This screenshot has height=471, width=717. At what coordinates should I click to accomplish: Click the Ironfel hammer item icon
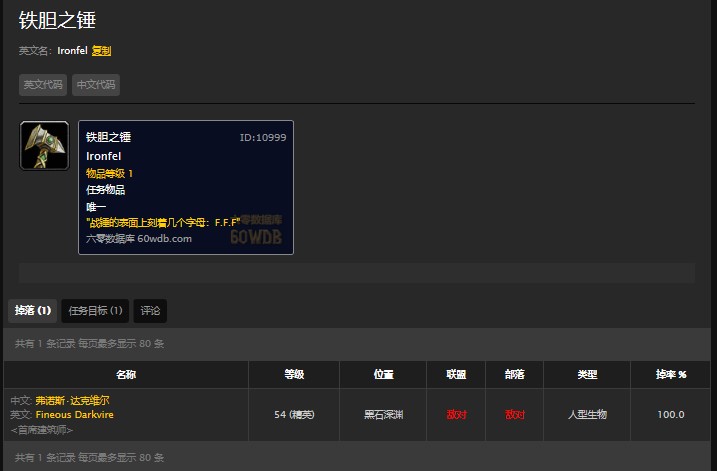45,146
